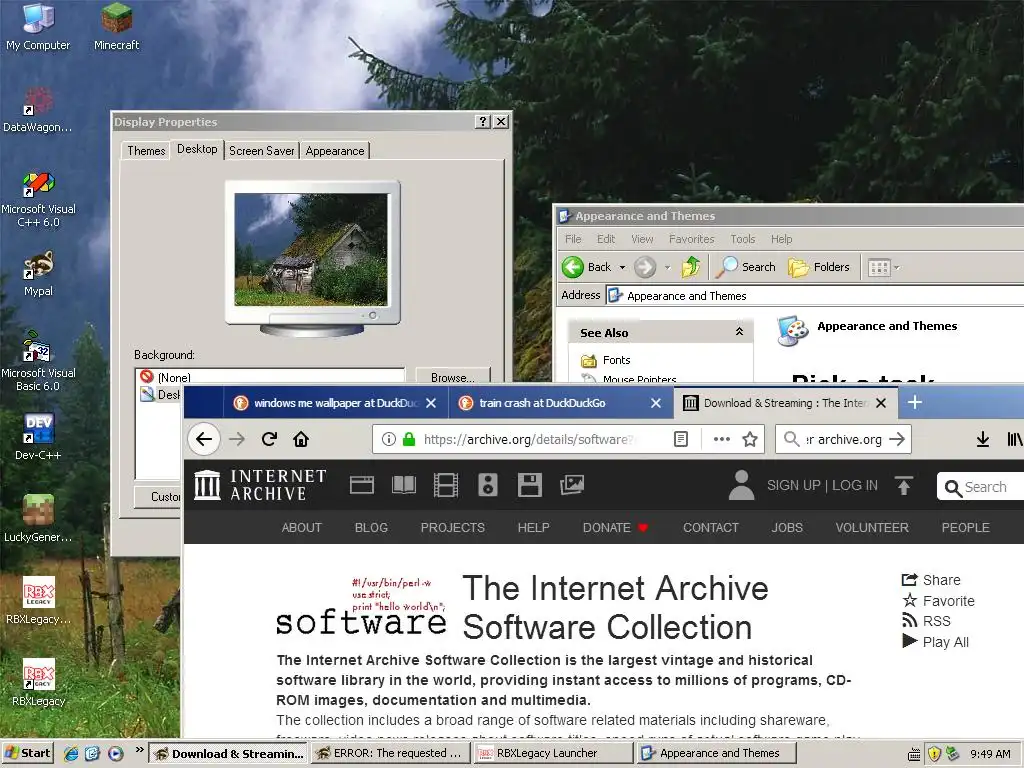The width and height of the screenshot is (1024, 768).
Task: Expand Quick Launch chevron on taskbar
Action: [139, 750]
